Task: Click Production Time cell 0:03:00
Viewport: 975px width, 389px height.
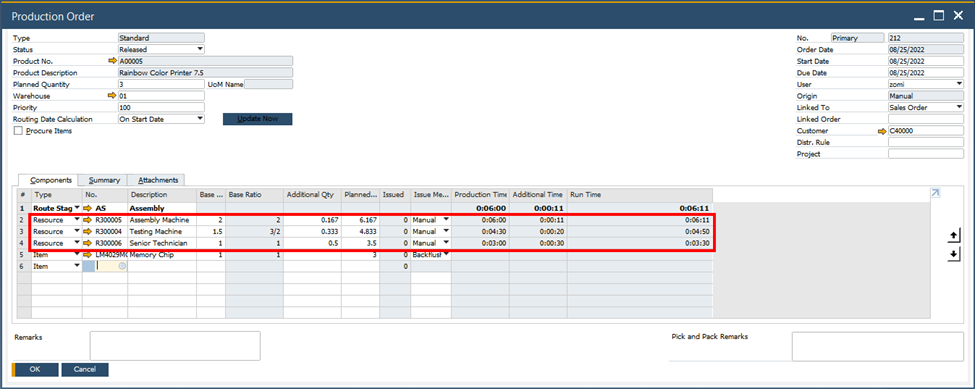Action: [x=480, y=243]
